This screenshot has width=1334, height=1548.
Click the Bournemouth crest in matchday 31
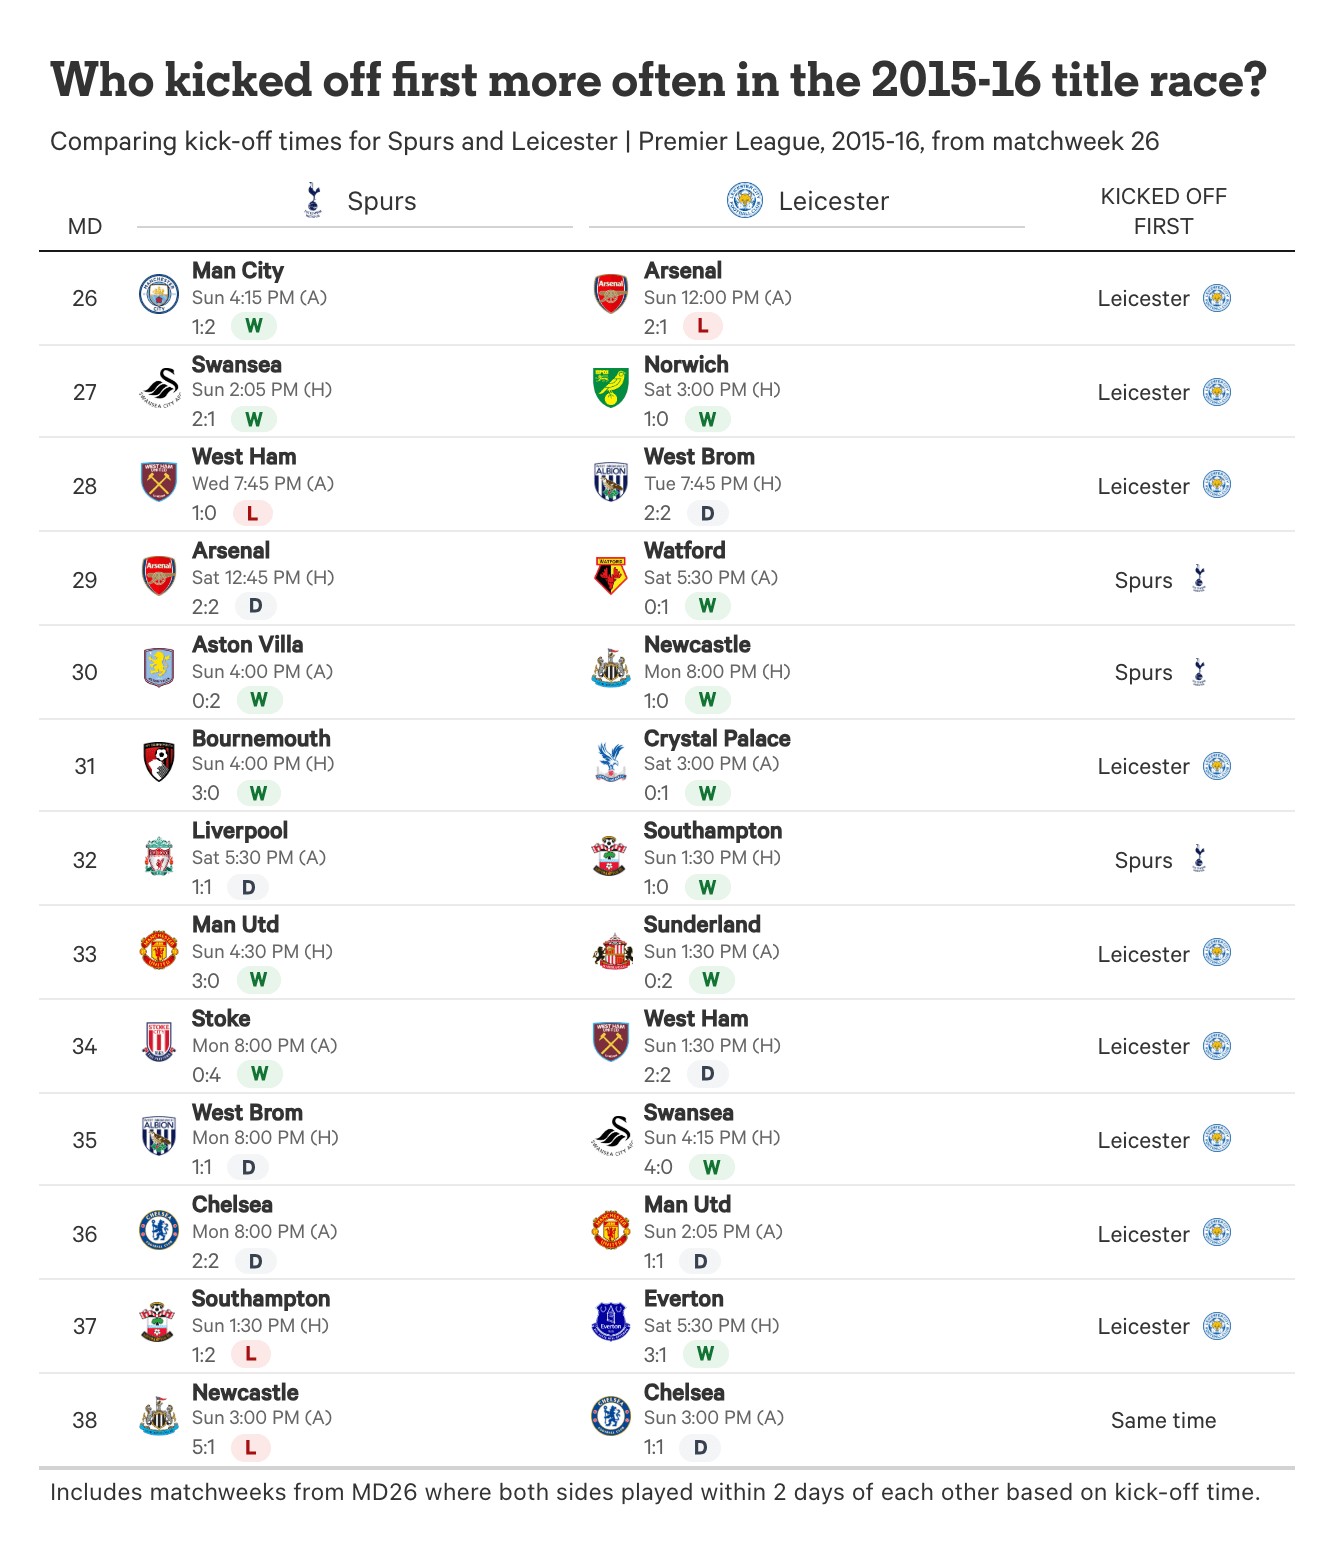pos(159,762)
